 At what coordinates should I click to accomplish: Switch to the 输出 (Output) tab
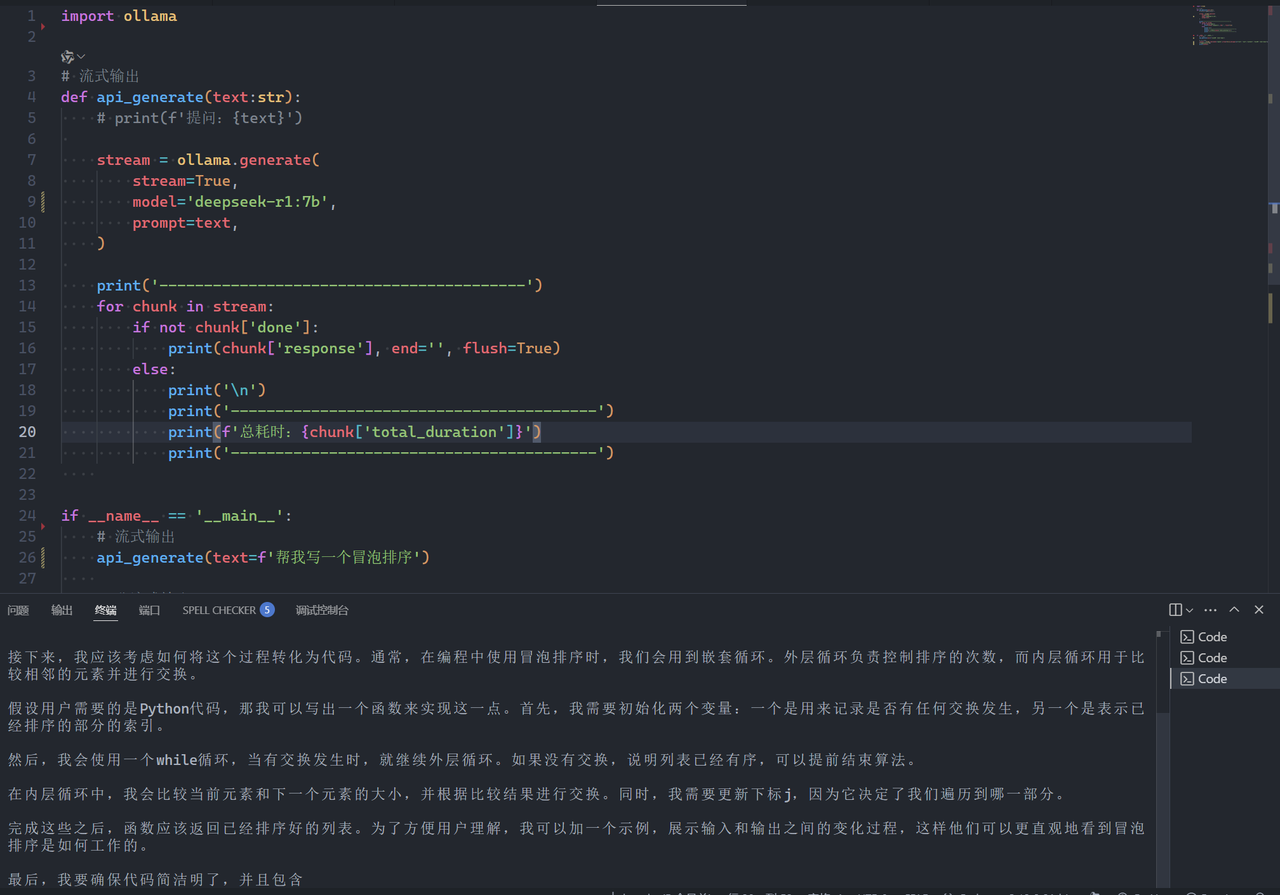tap(62, 610)
